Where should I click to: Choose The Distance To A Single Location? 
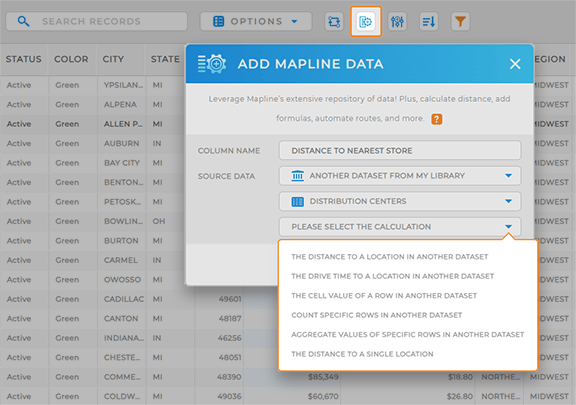[362, 354]
